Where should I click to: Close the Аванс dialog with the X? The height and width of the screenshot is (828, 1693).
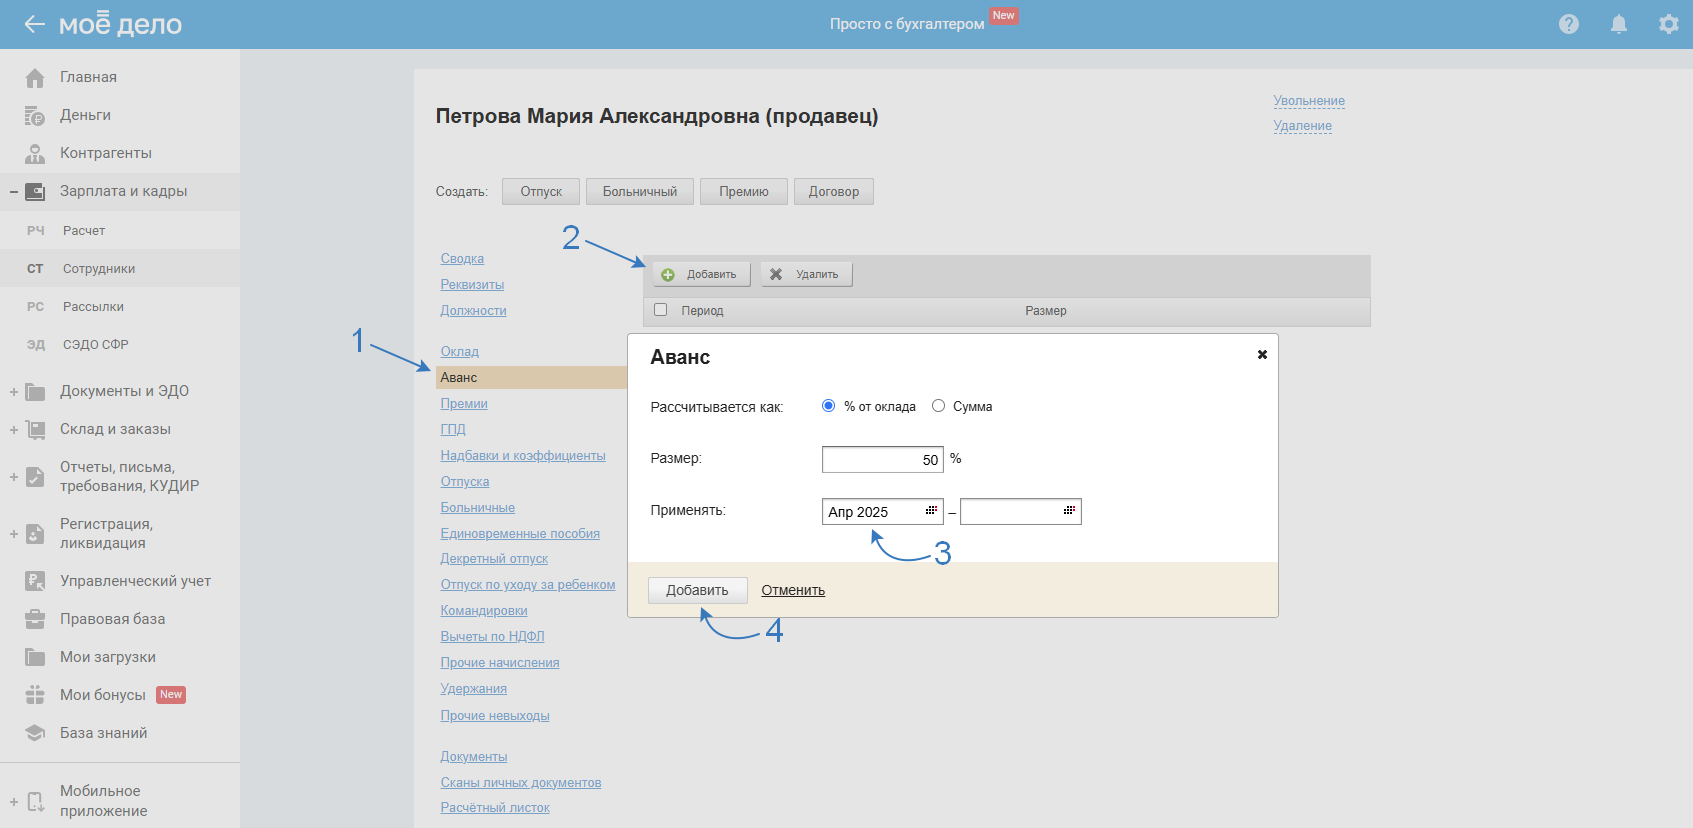[1262, 355]
